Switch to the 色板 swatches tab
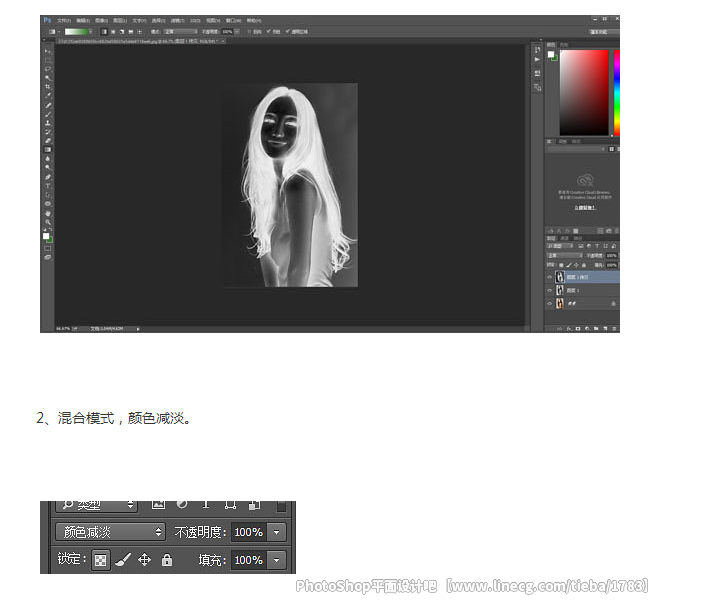 pyautogui.click(x=564, y=45)
